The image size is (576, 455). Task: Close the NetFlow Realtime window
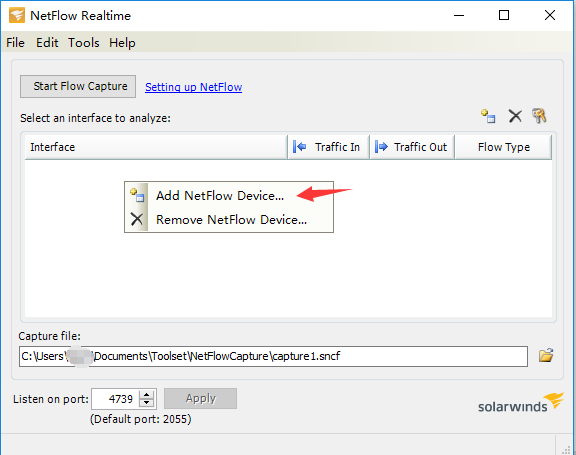click(x=550, y=15)
